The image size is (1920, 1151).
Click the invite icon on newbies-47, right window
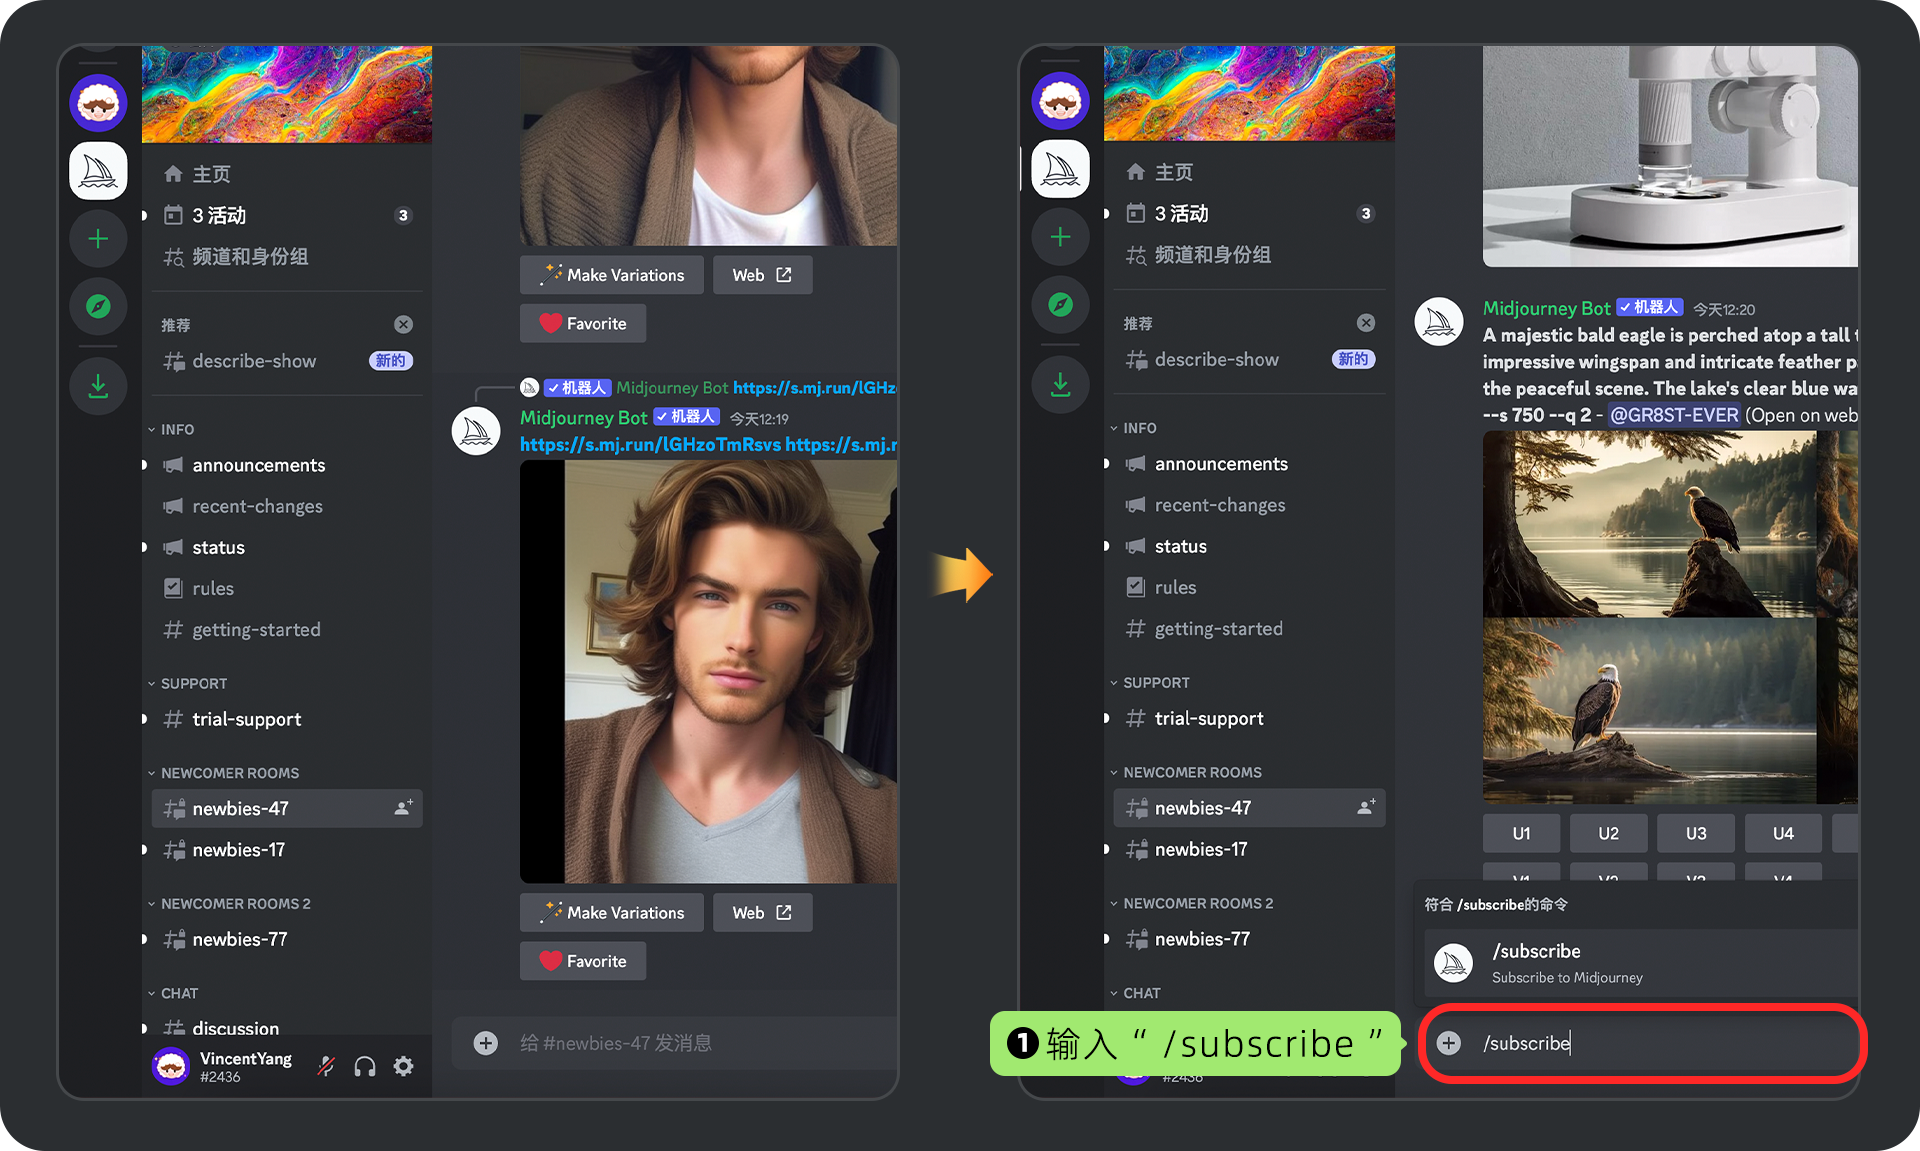(x=1366, y=807)
